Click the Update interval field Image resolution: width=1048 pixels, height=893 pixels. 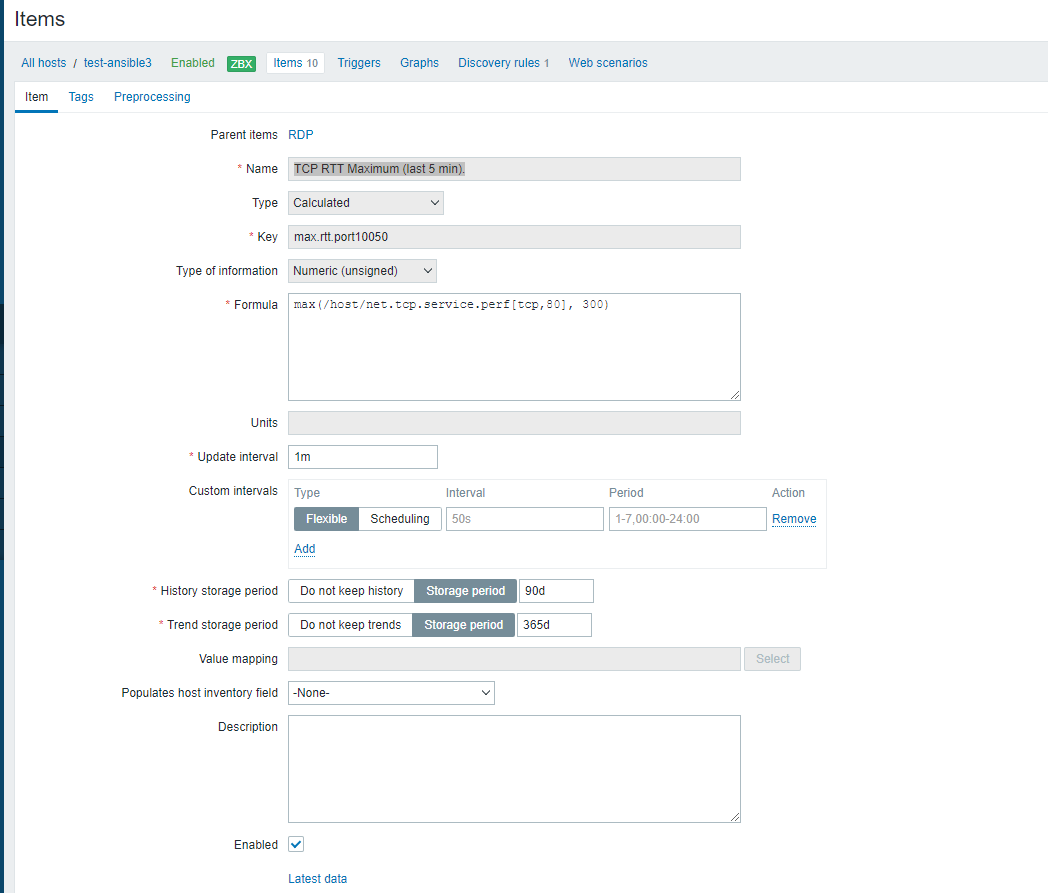click(x=363, y=457)
